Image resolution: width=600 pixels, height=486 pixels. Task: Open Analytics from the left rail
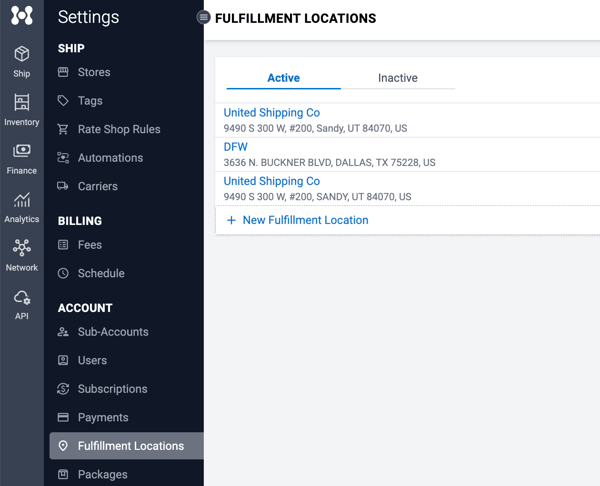[x=22, y=207]
